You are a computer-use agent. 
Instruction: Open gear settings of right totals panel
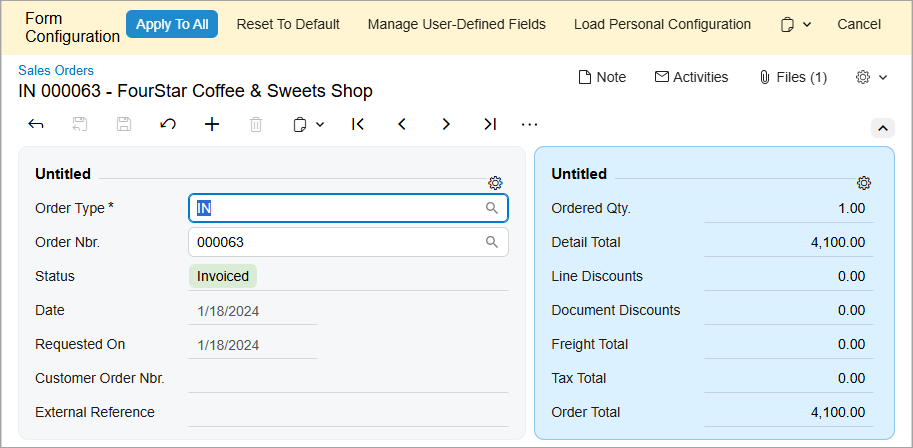[864, 183]
